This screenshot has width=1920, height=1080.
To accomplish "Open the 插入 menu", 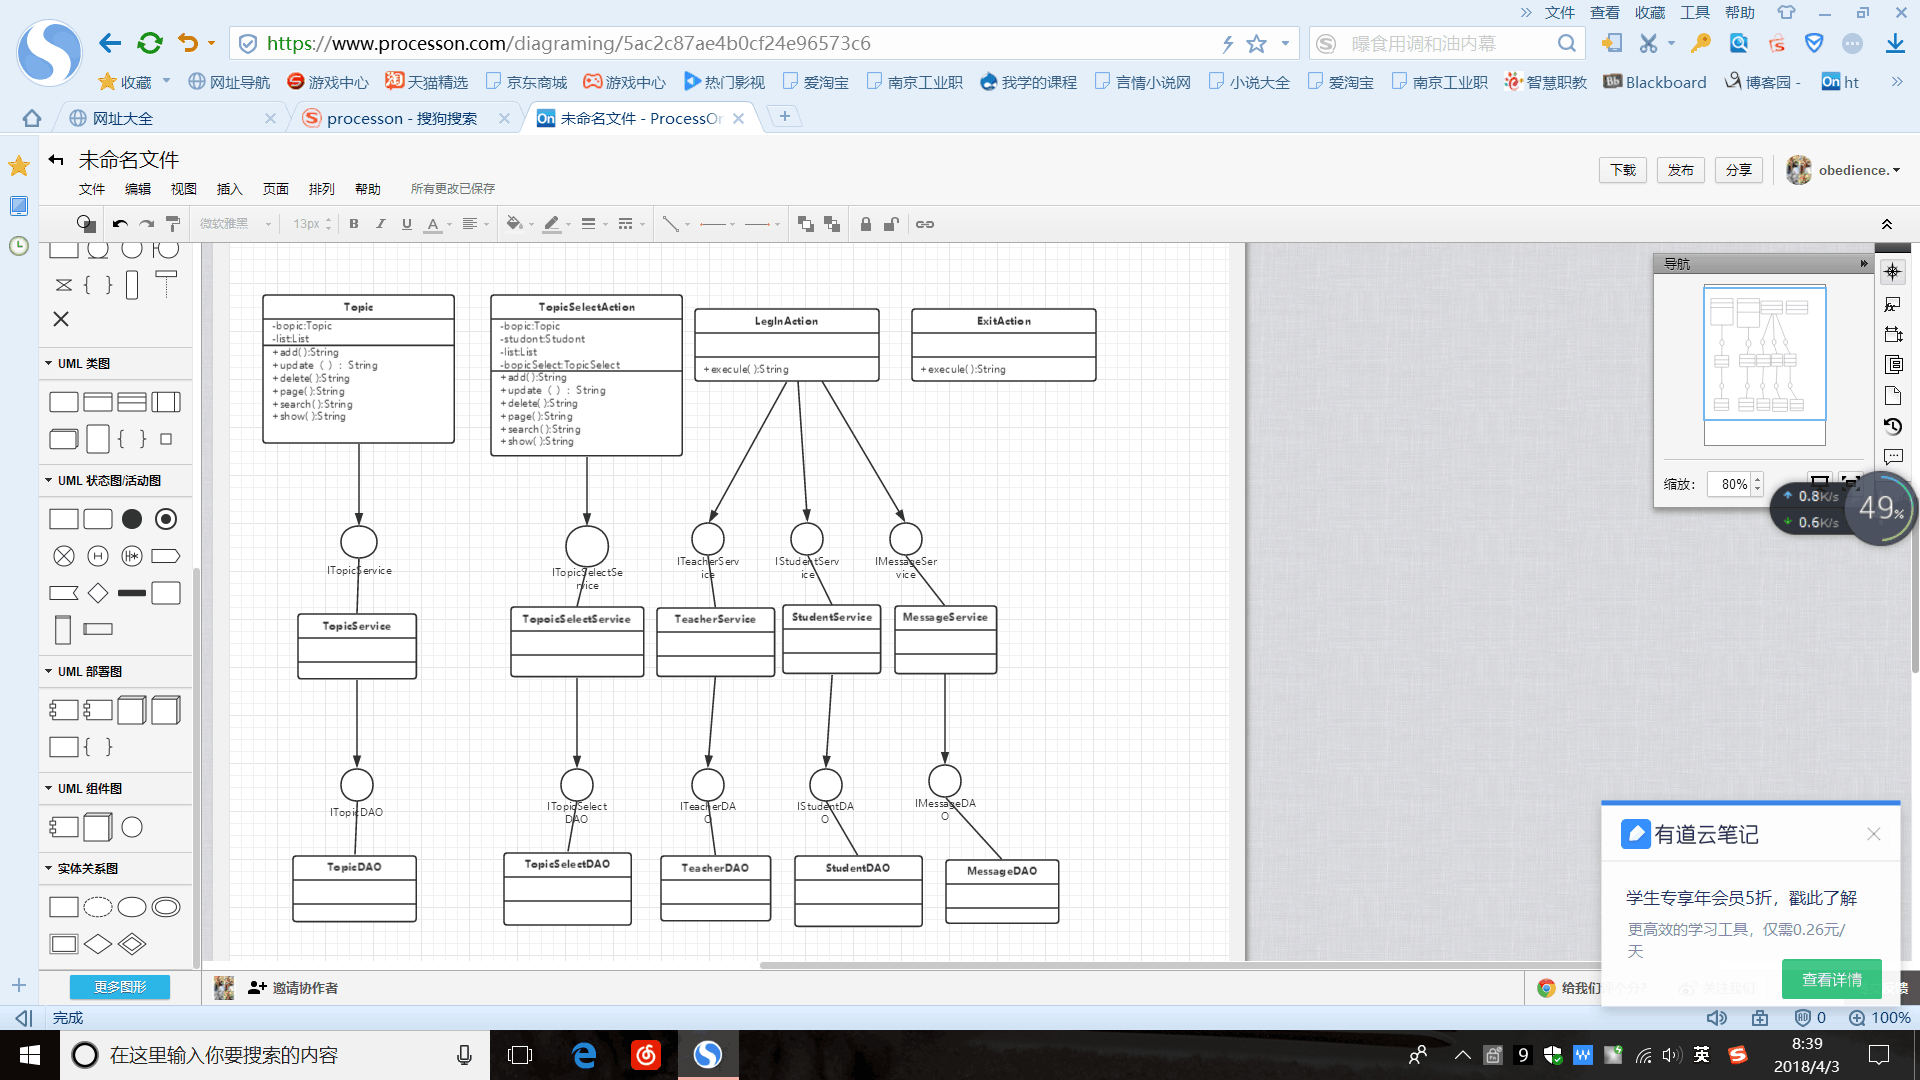I will 230,189.
